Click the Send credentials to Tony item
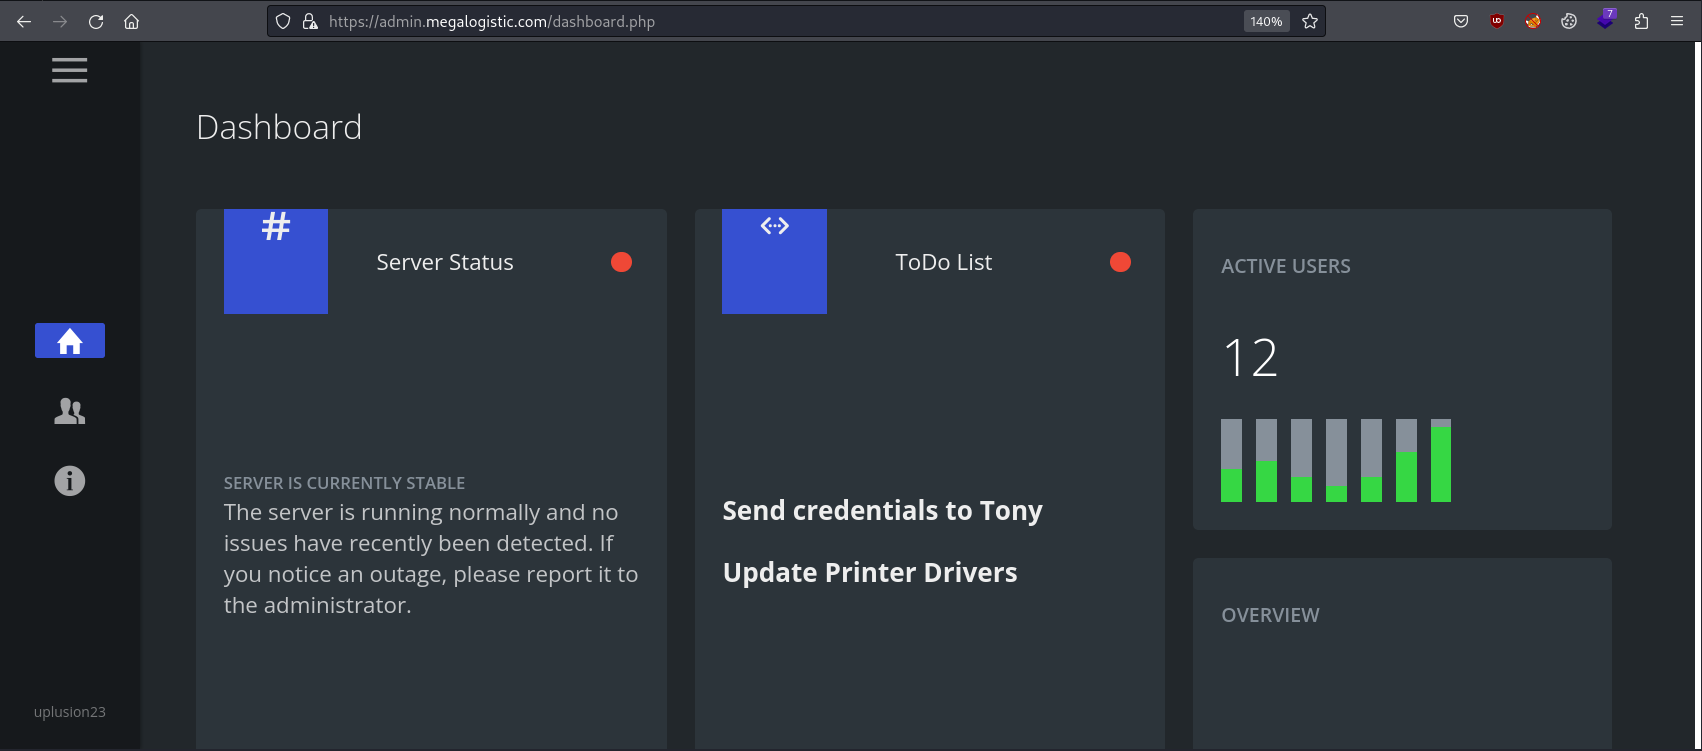Screen dimensions: 1702x751 [x=882, y=510]
